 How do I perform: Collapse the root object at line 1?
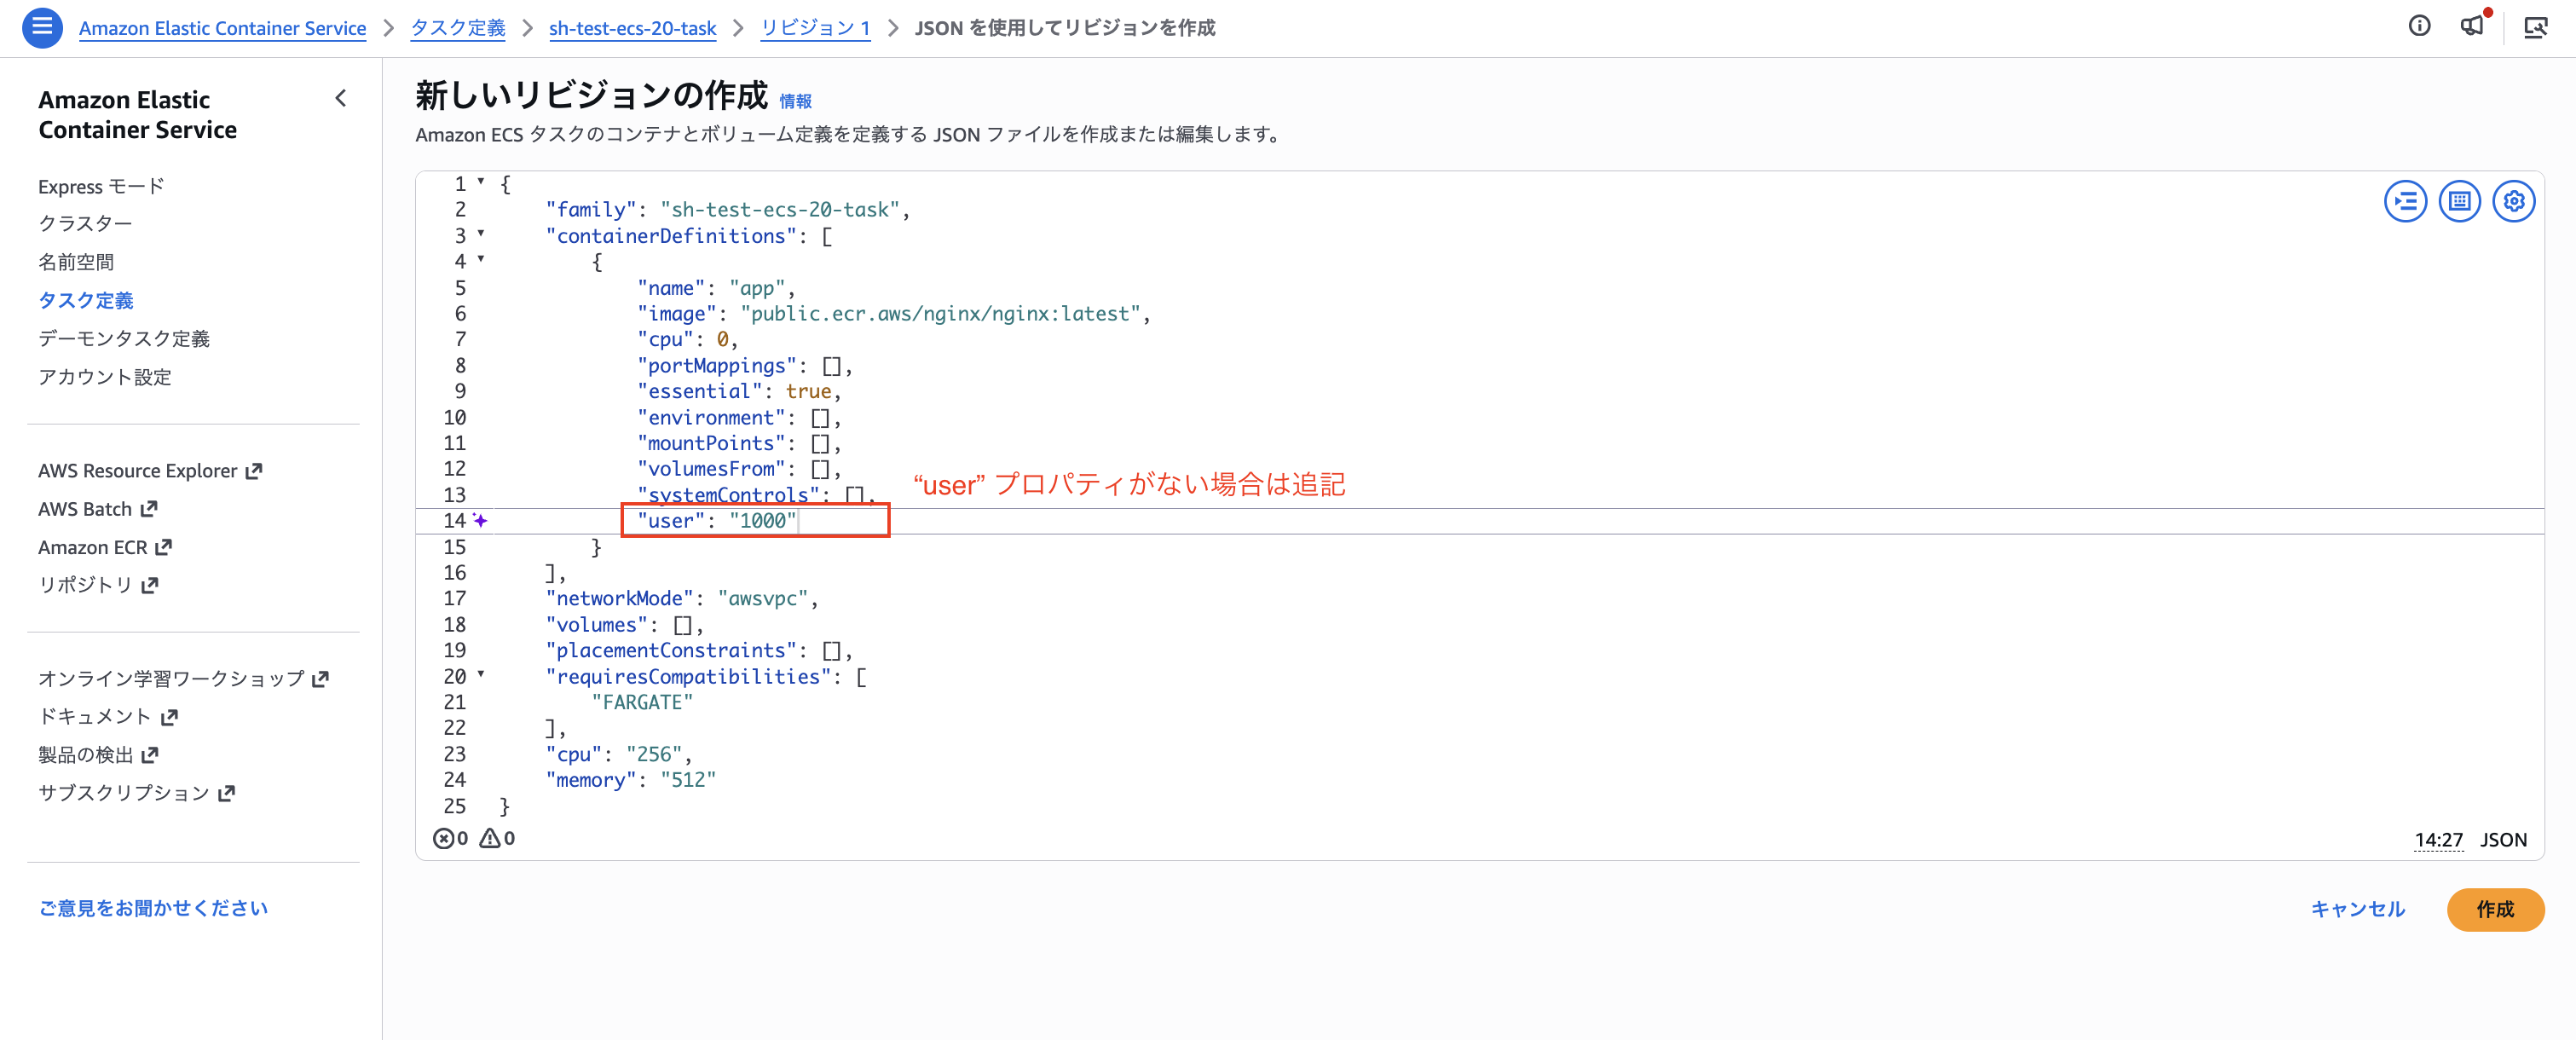point(481,182)
